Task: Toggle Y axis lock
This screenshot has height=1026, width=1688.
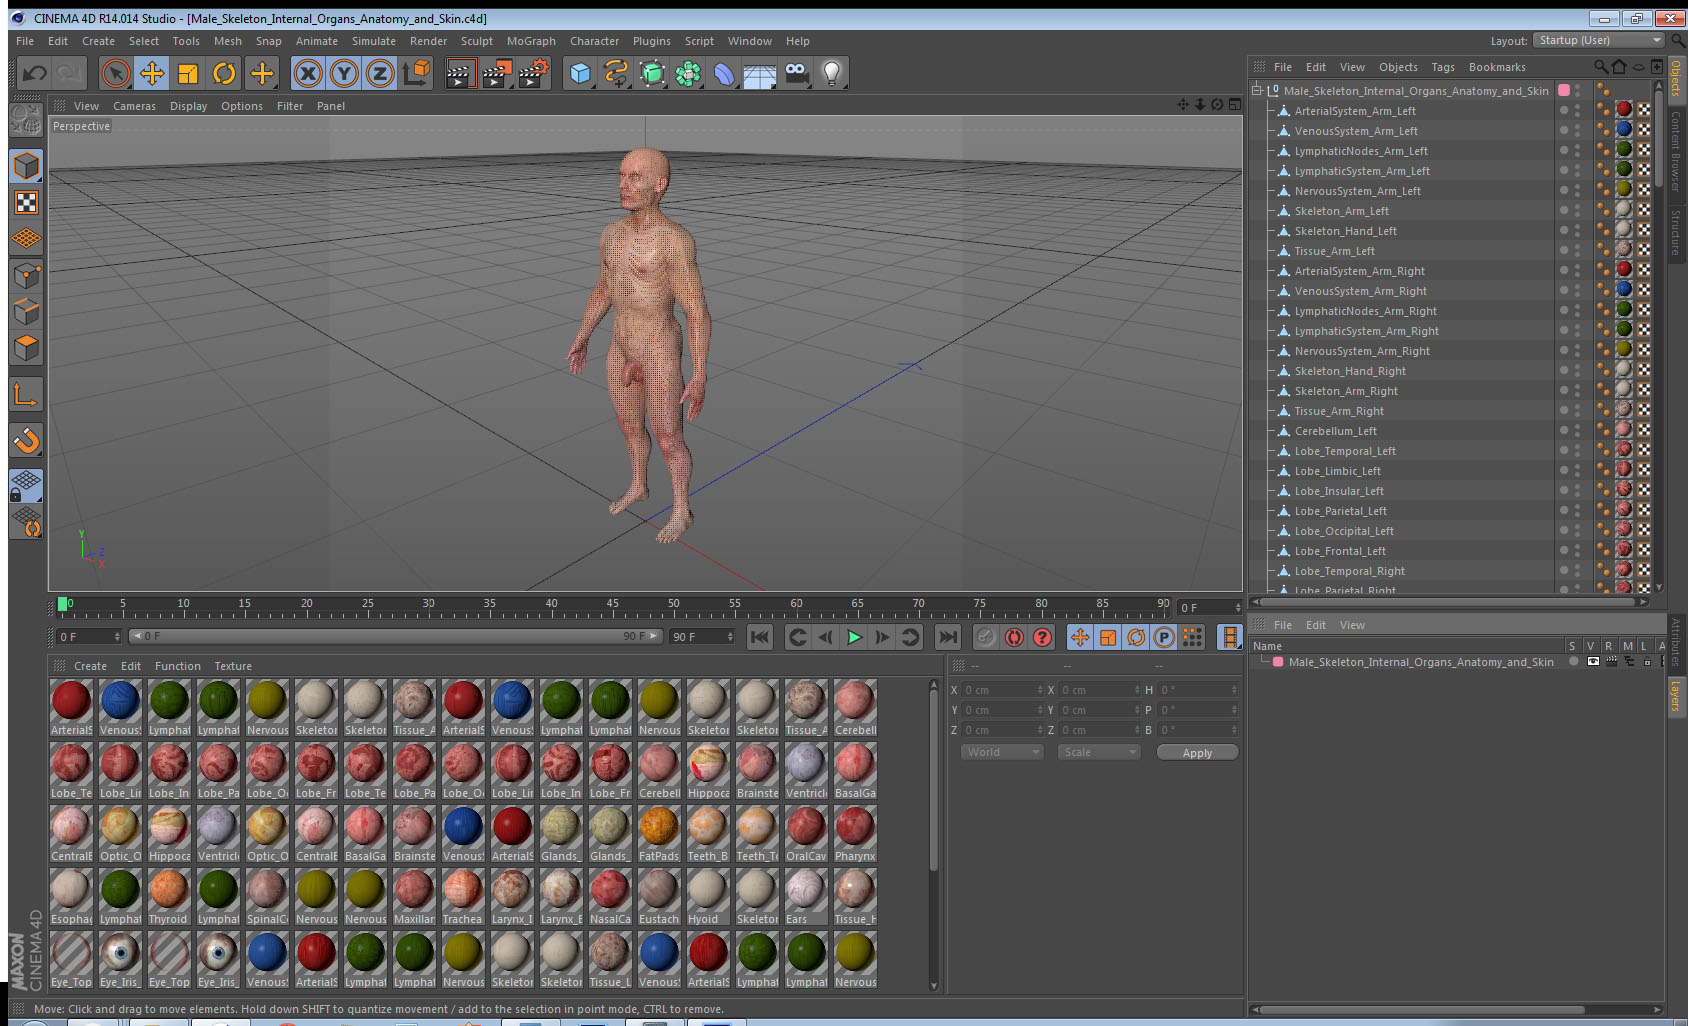Action: [344, 73]
